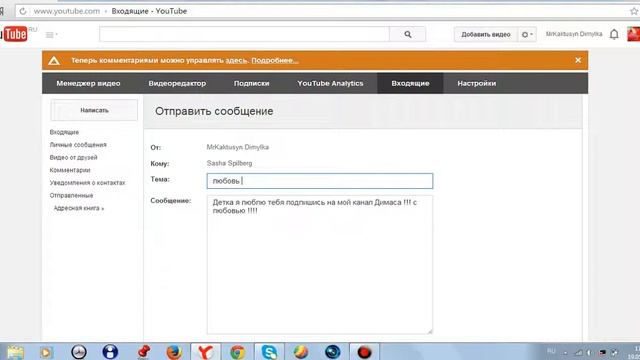Follow the здесь link in banner

pyautogui.click(x=236, y=60)
